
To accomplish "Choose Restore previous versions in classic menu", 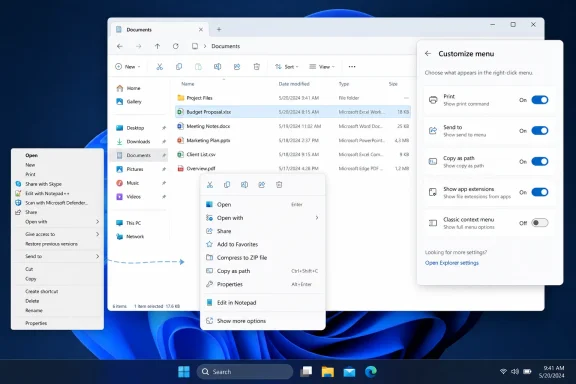I will coord(58,244).
